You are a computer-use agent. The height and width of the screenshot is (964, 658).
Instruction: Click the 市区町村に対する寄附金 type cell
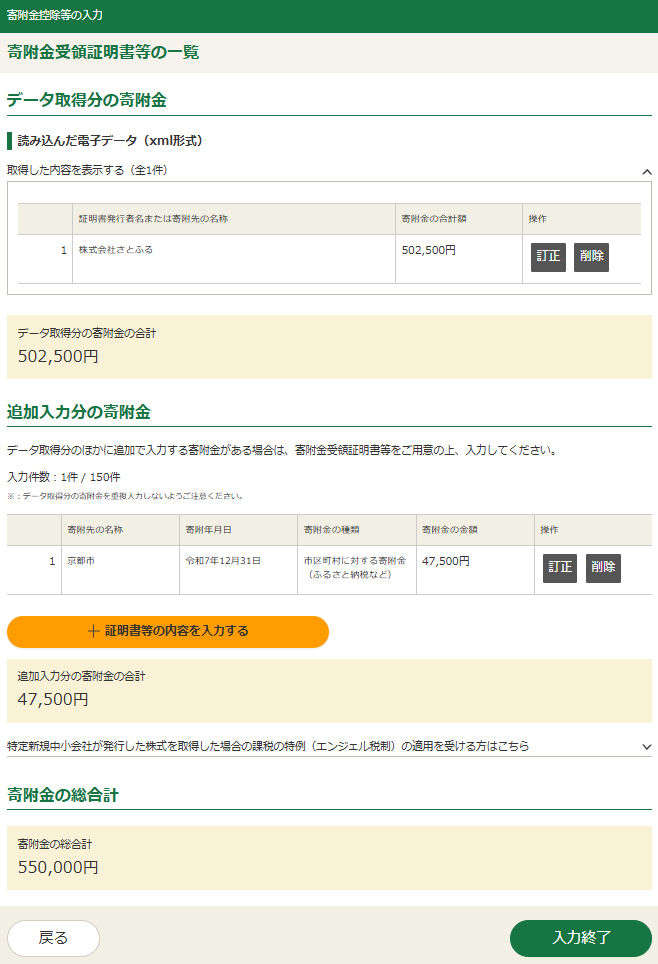[x=355, y=568]
